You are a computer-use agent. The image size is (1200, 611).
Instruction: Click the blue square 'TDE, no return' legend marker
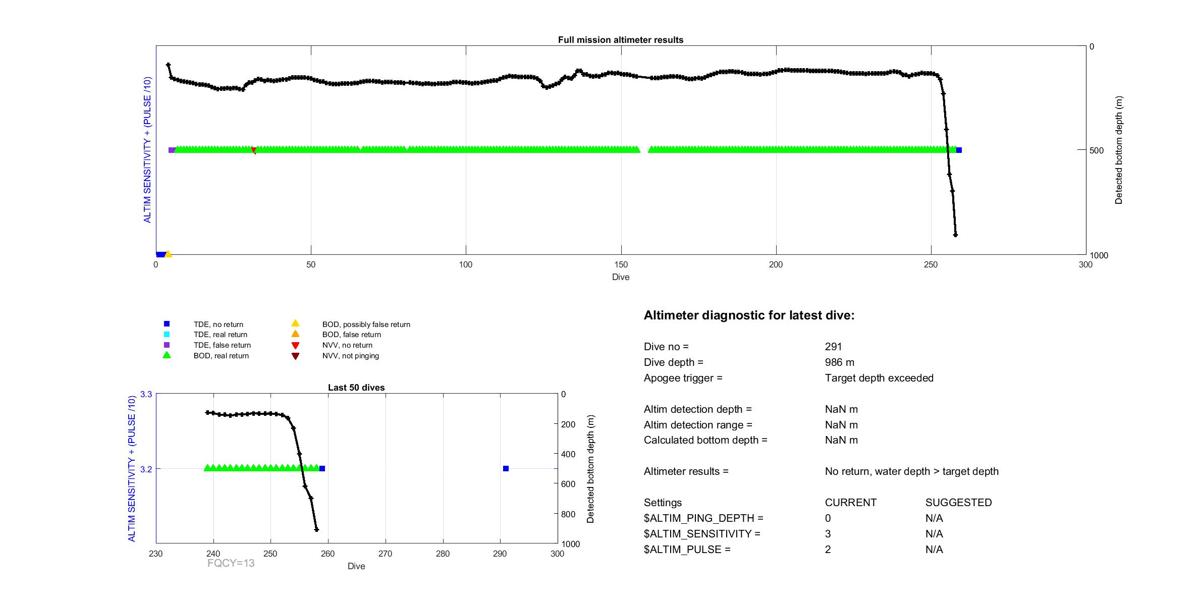click(167, 325)
